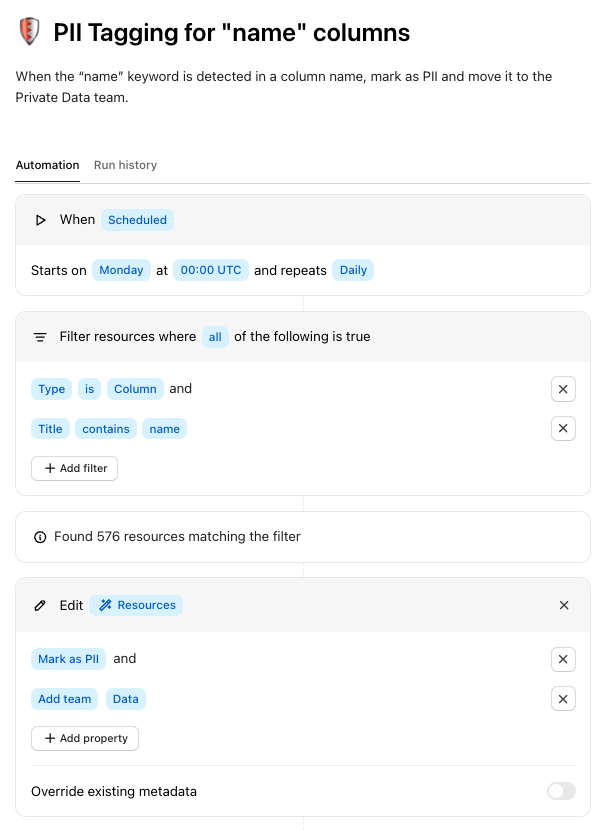The height and width of the screenshot is (830, 605).
Task: Select the Automation tab
Action: [47, 165]
